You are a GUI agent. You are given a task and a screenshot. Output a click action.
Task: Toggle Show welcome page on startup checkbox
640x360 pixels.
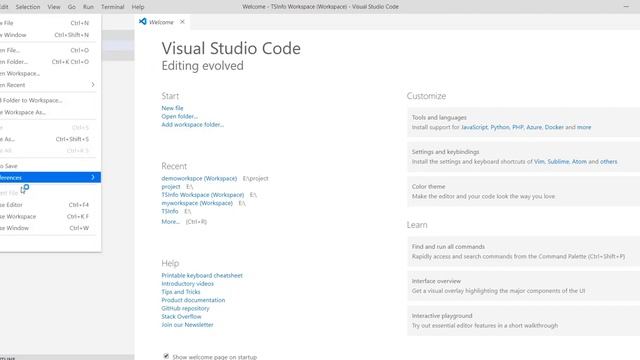pos(166,356)
